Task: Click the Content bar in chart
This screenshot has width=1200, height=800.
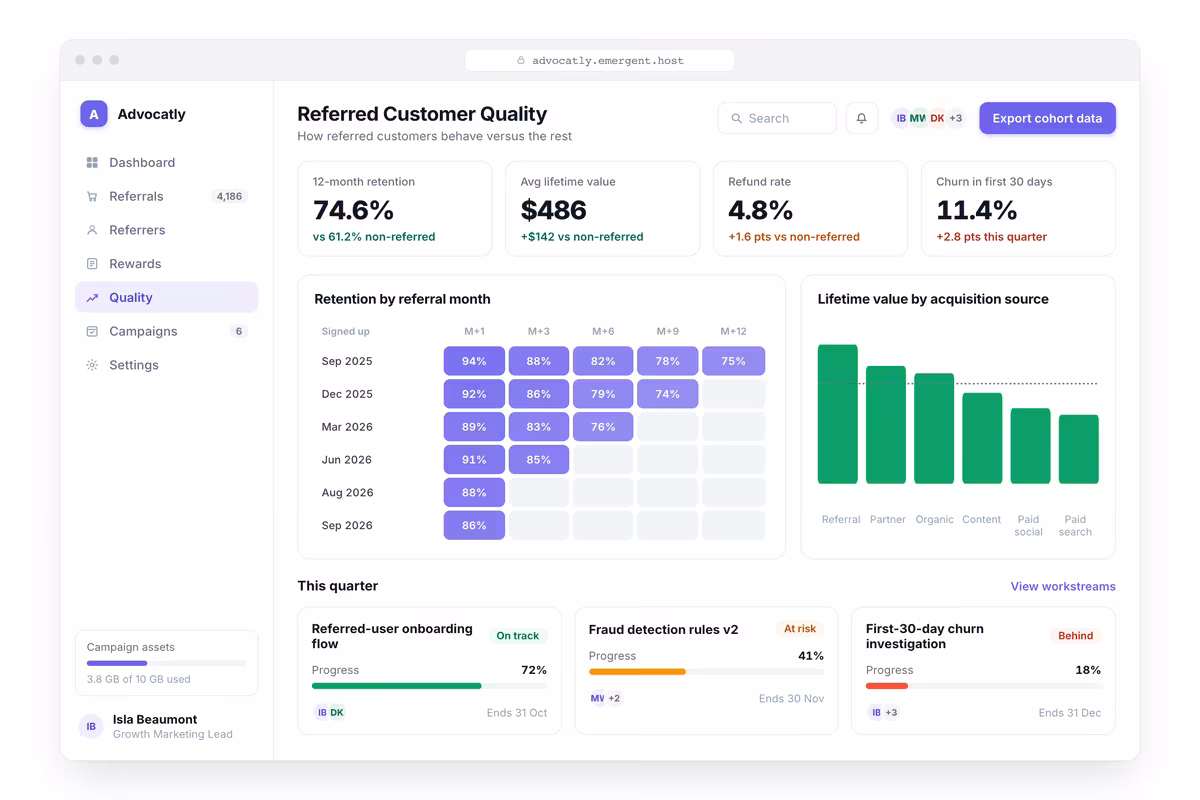Action: pos(982,438)
